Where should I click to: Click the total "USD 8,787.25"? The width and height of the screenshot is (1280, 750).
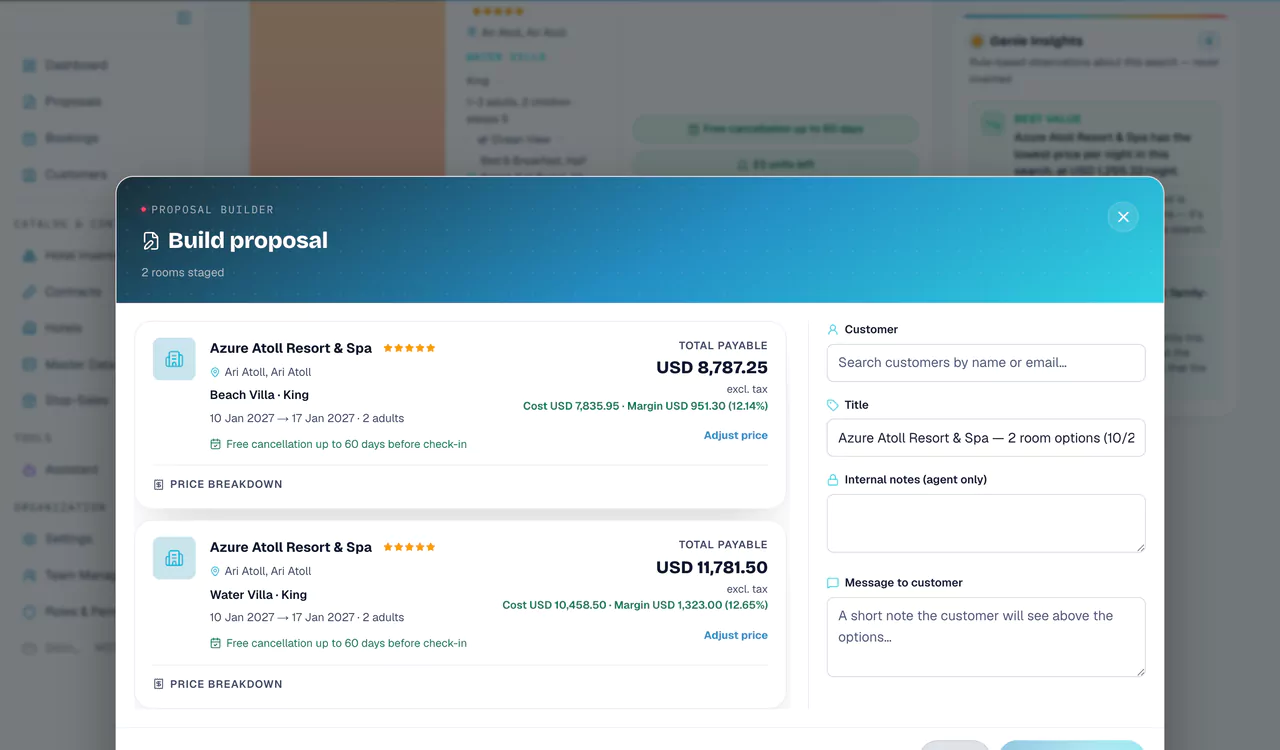tap(712, 367)
